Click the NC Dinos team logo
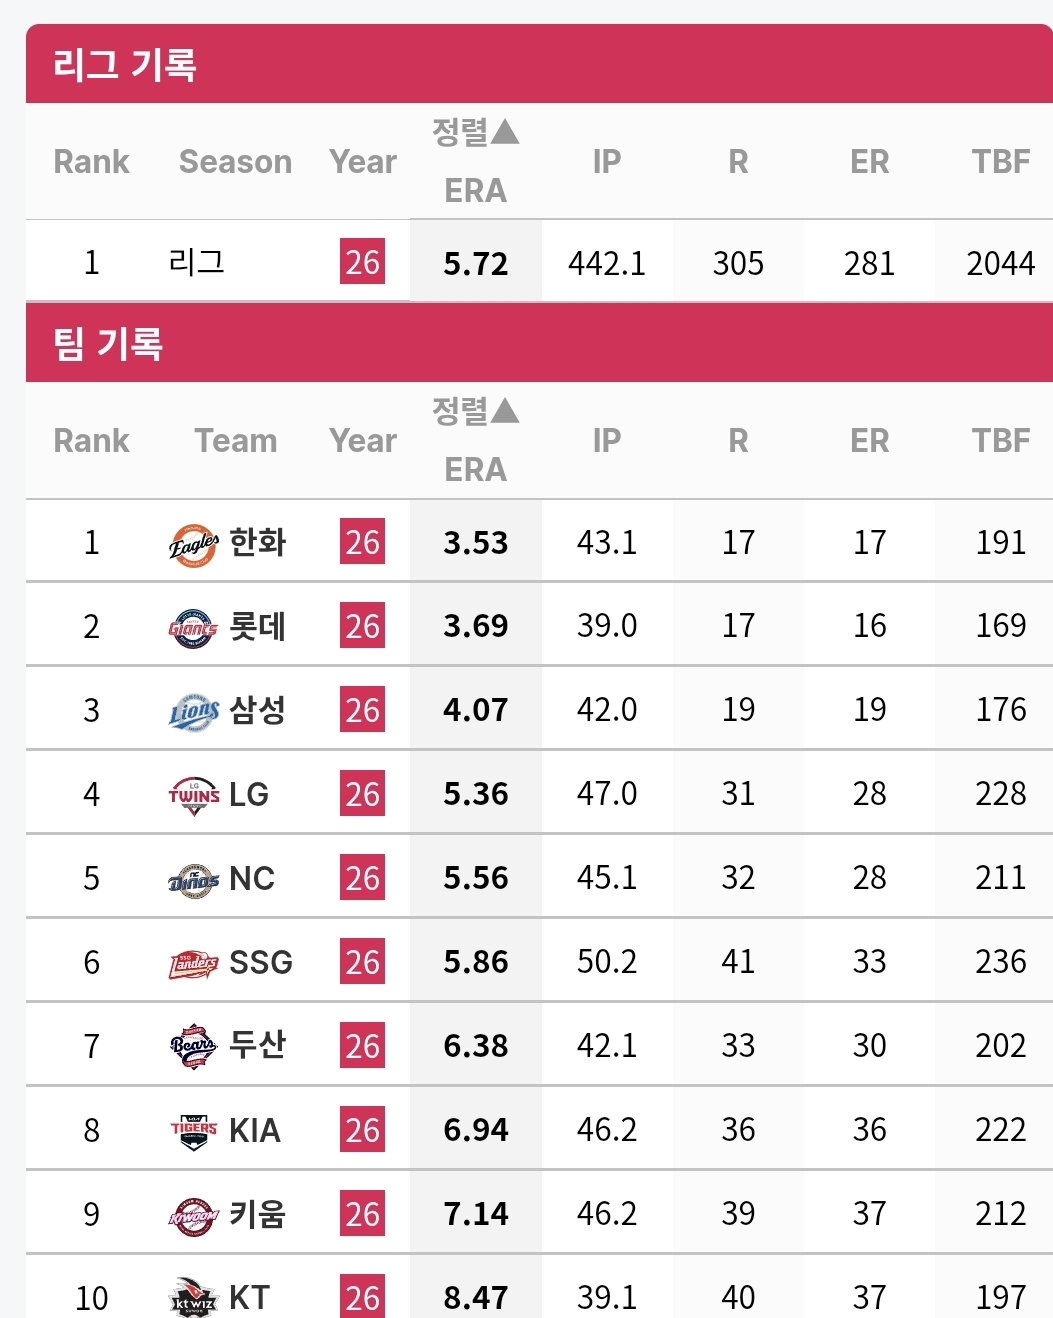Viewport: 1053px width, 1318px height. (x=193, y=880)
